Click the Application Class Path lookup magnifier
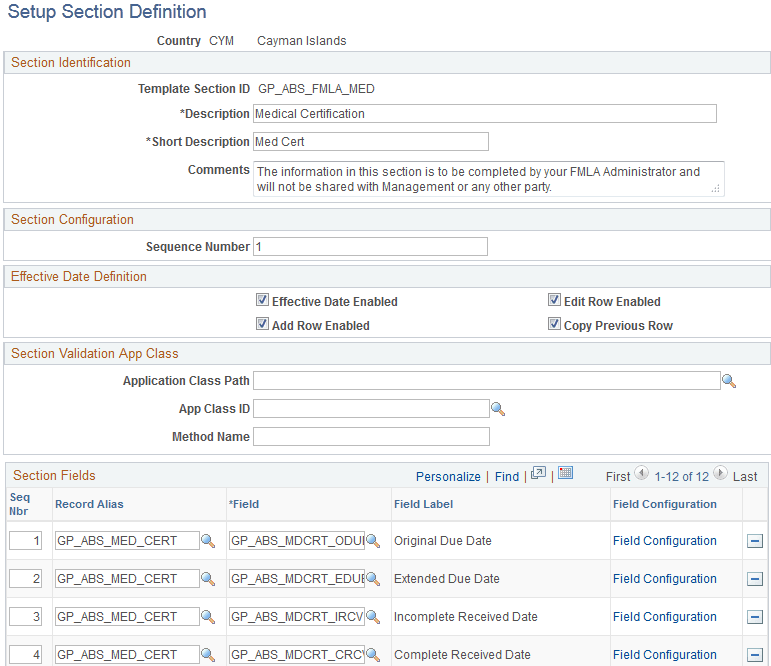 click(x=729, y=381)
